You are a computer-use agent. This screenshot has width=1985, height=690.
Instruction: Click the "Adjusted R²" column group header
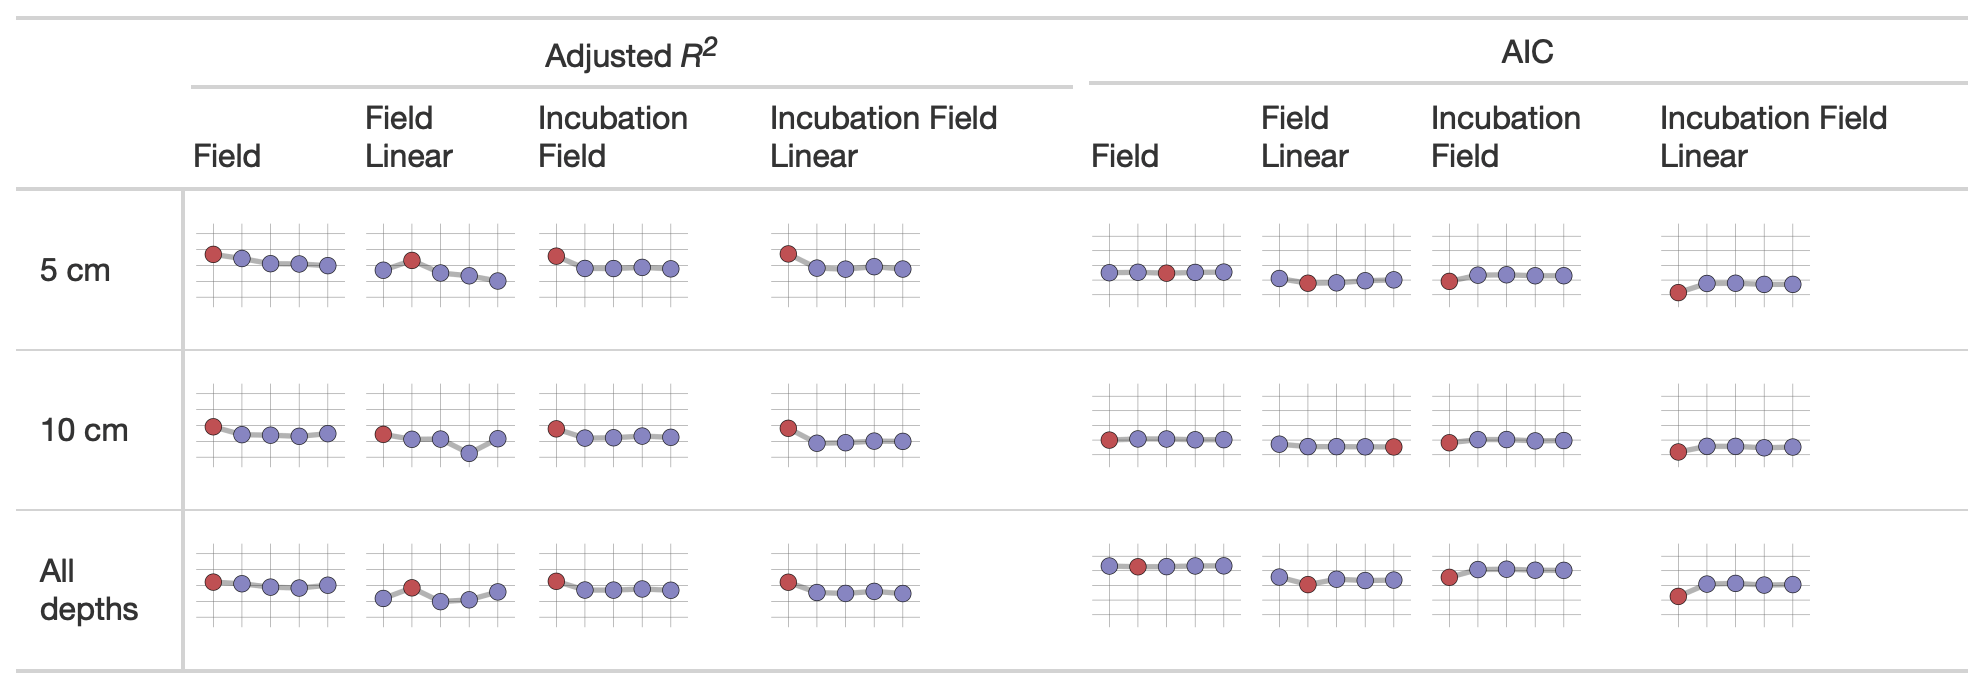point(631,55)
